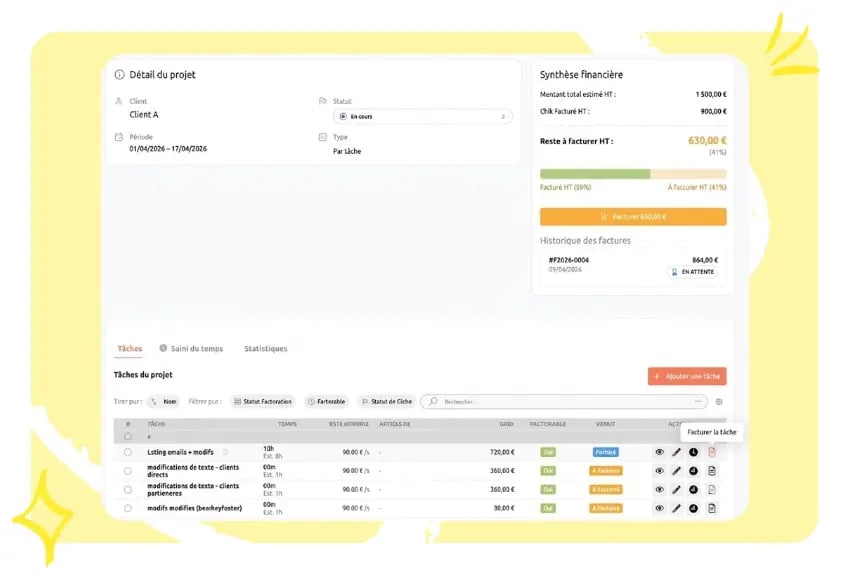Image resolution: width=850 pixels, height=575 pixels.
Task: Open table settings gear beside search bar
Action: point(718,402)
